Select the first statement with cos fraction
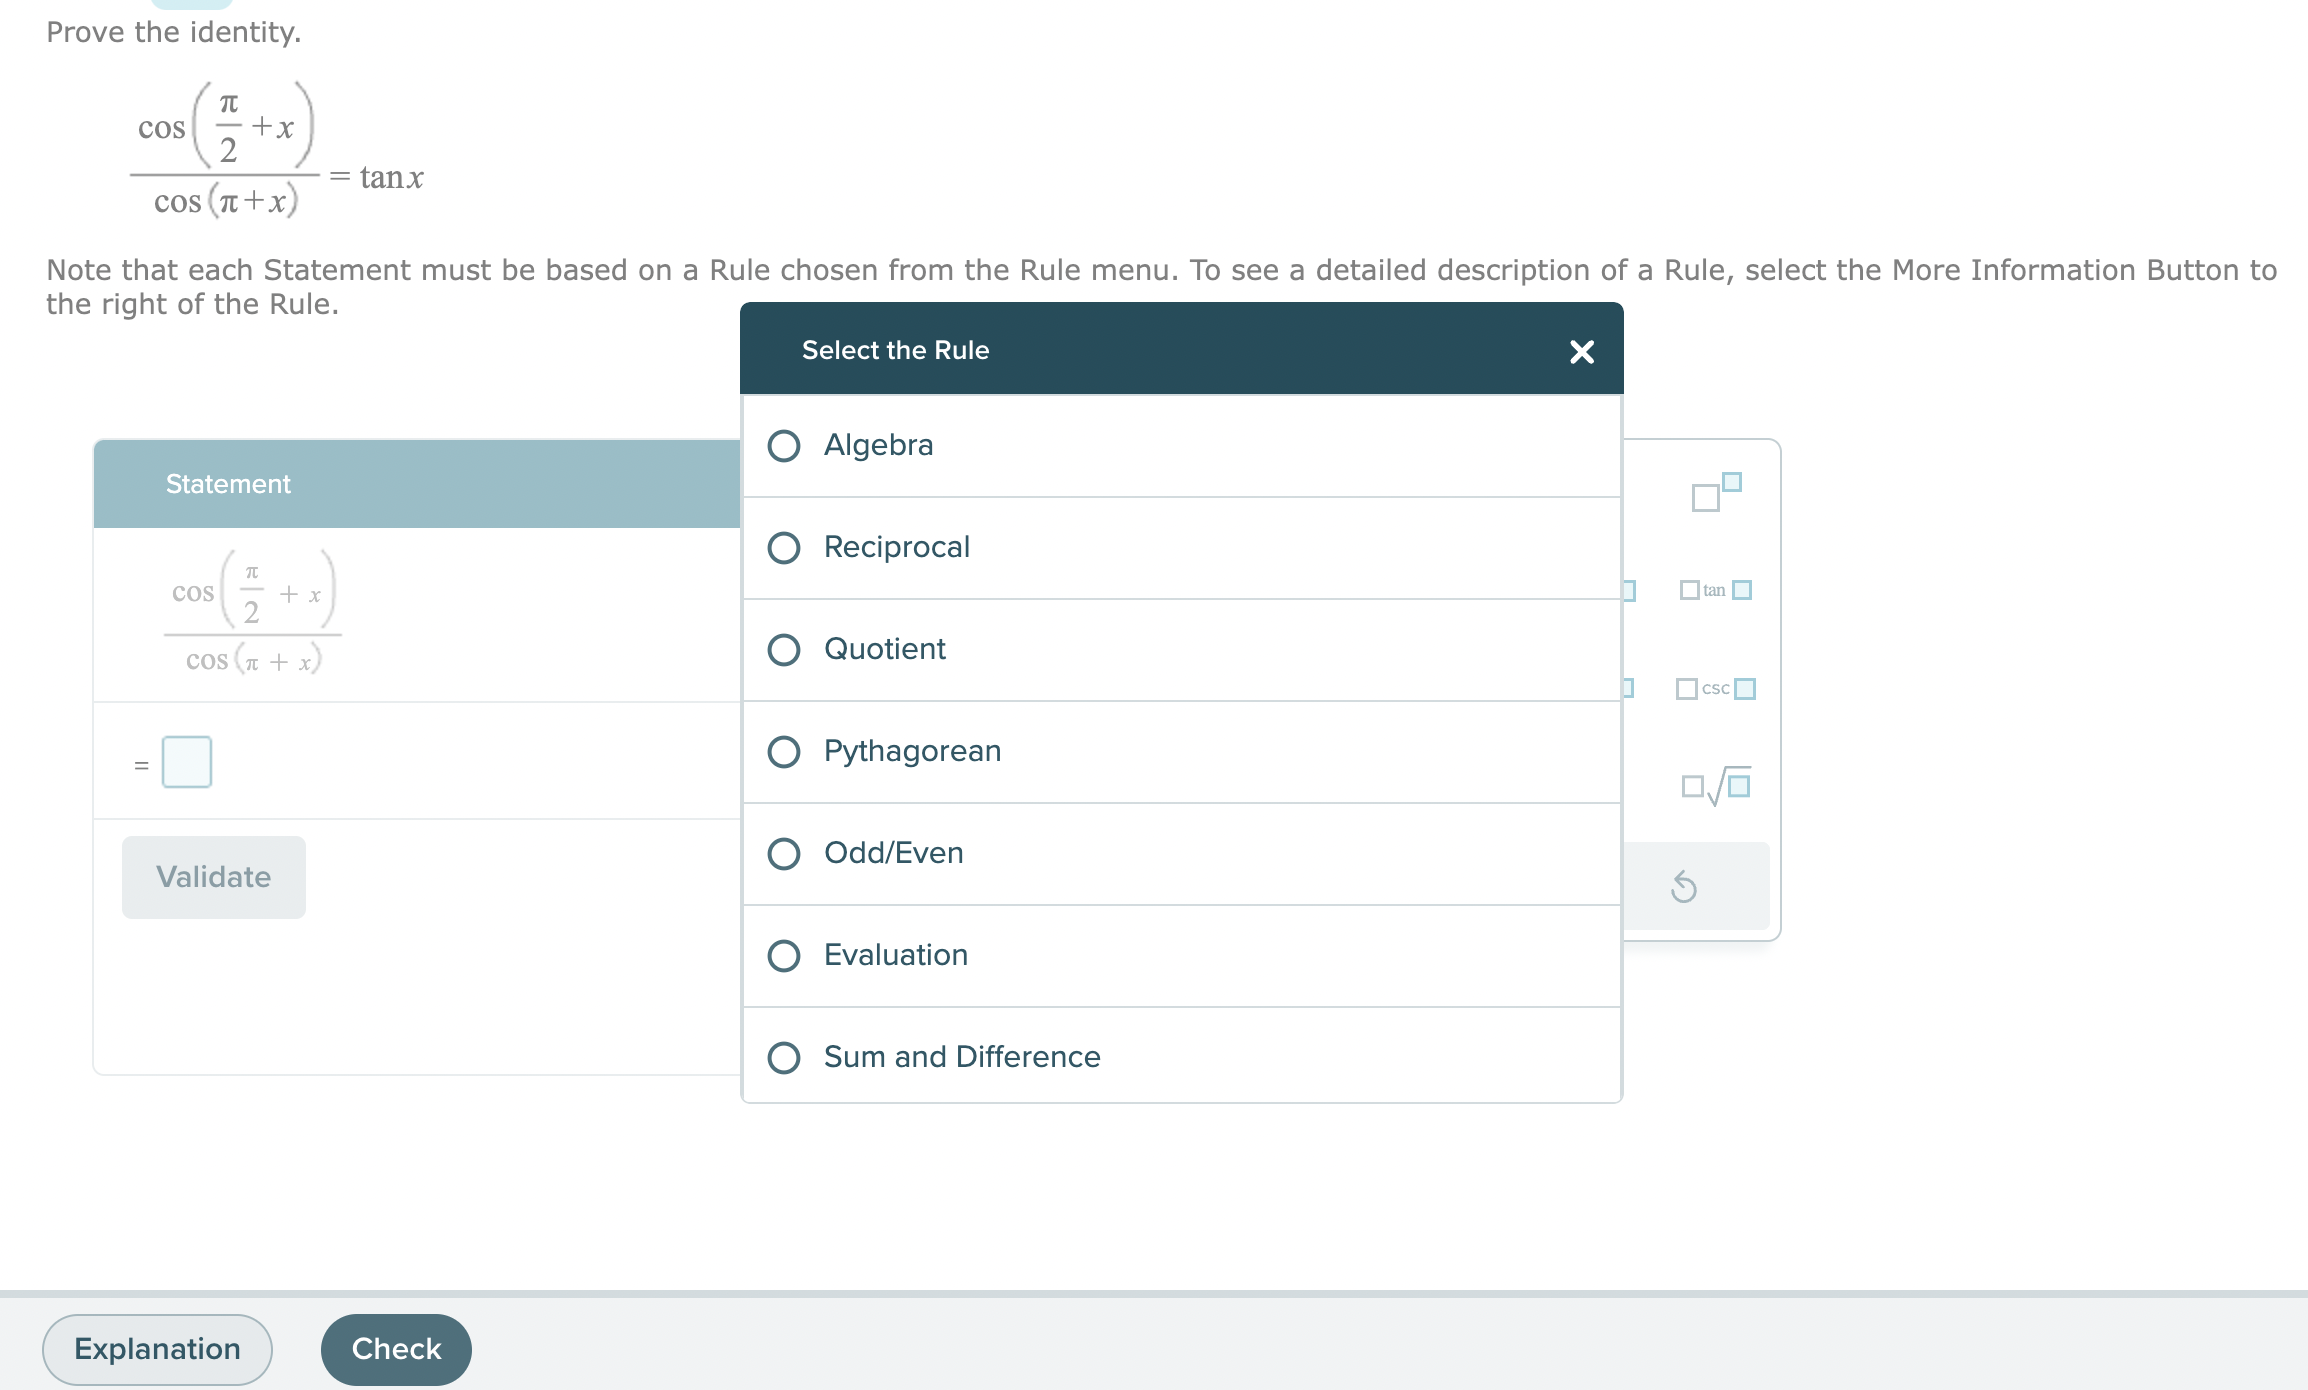 pyautogui.click(x=253, y=618)
